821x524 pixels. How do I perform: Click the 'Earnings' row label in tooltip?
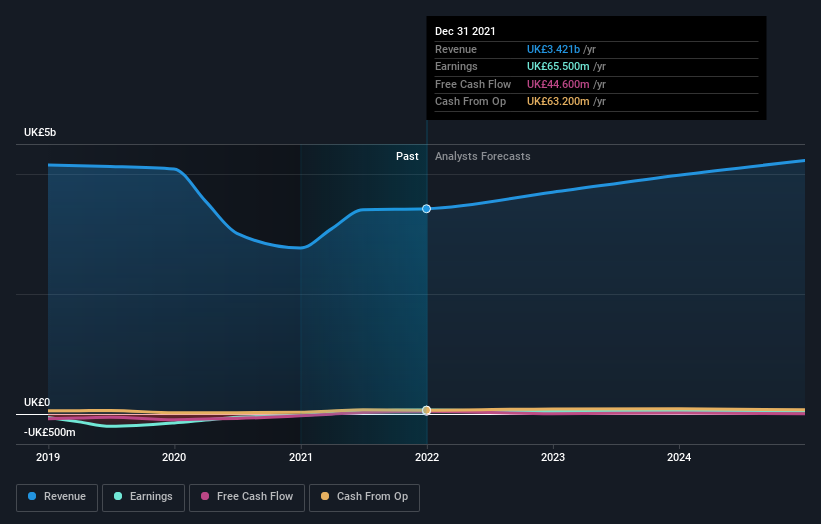coord(457,66)
